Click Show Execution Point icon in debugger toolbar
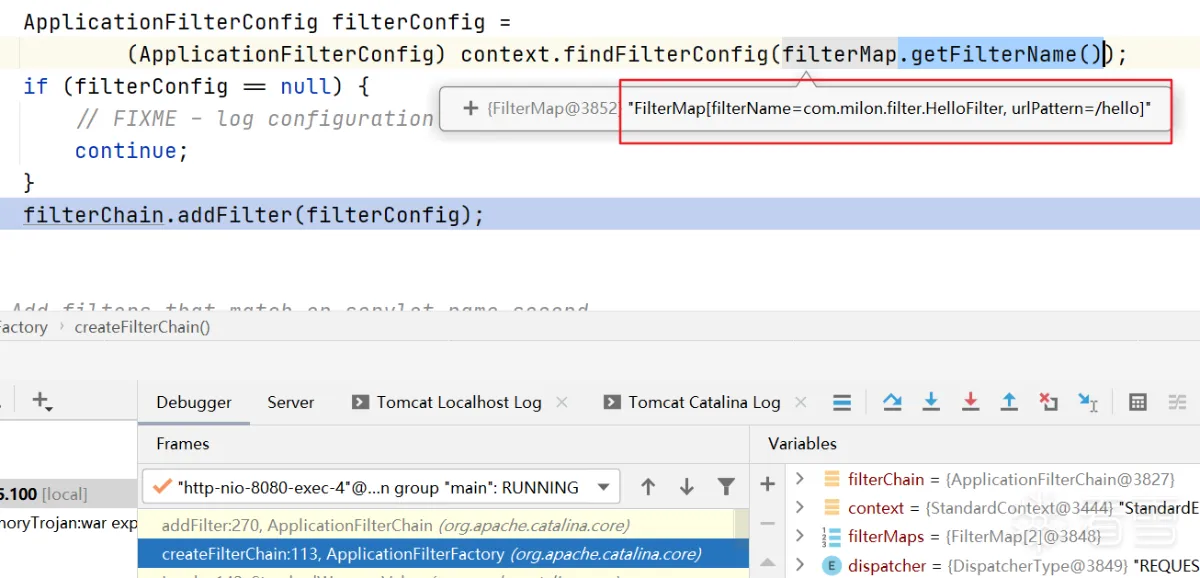This screenshot has height=578, width=1200. pyautogui.click(x=842, y=402)
